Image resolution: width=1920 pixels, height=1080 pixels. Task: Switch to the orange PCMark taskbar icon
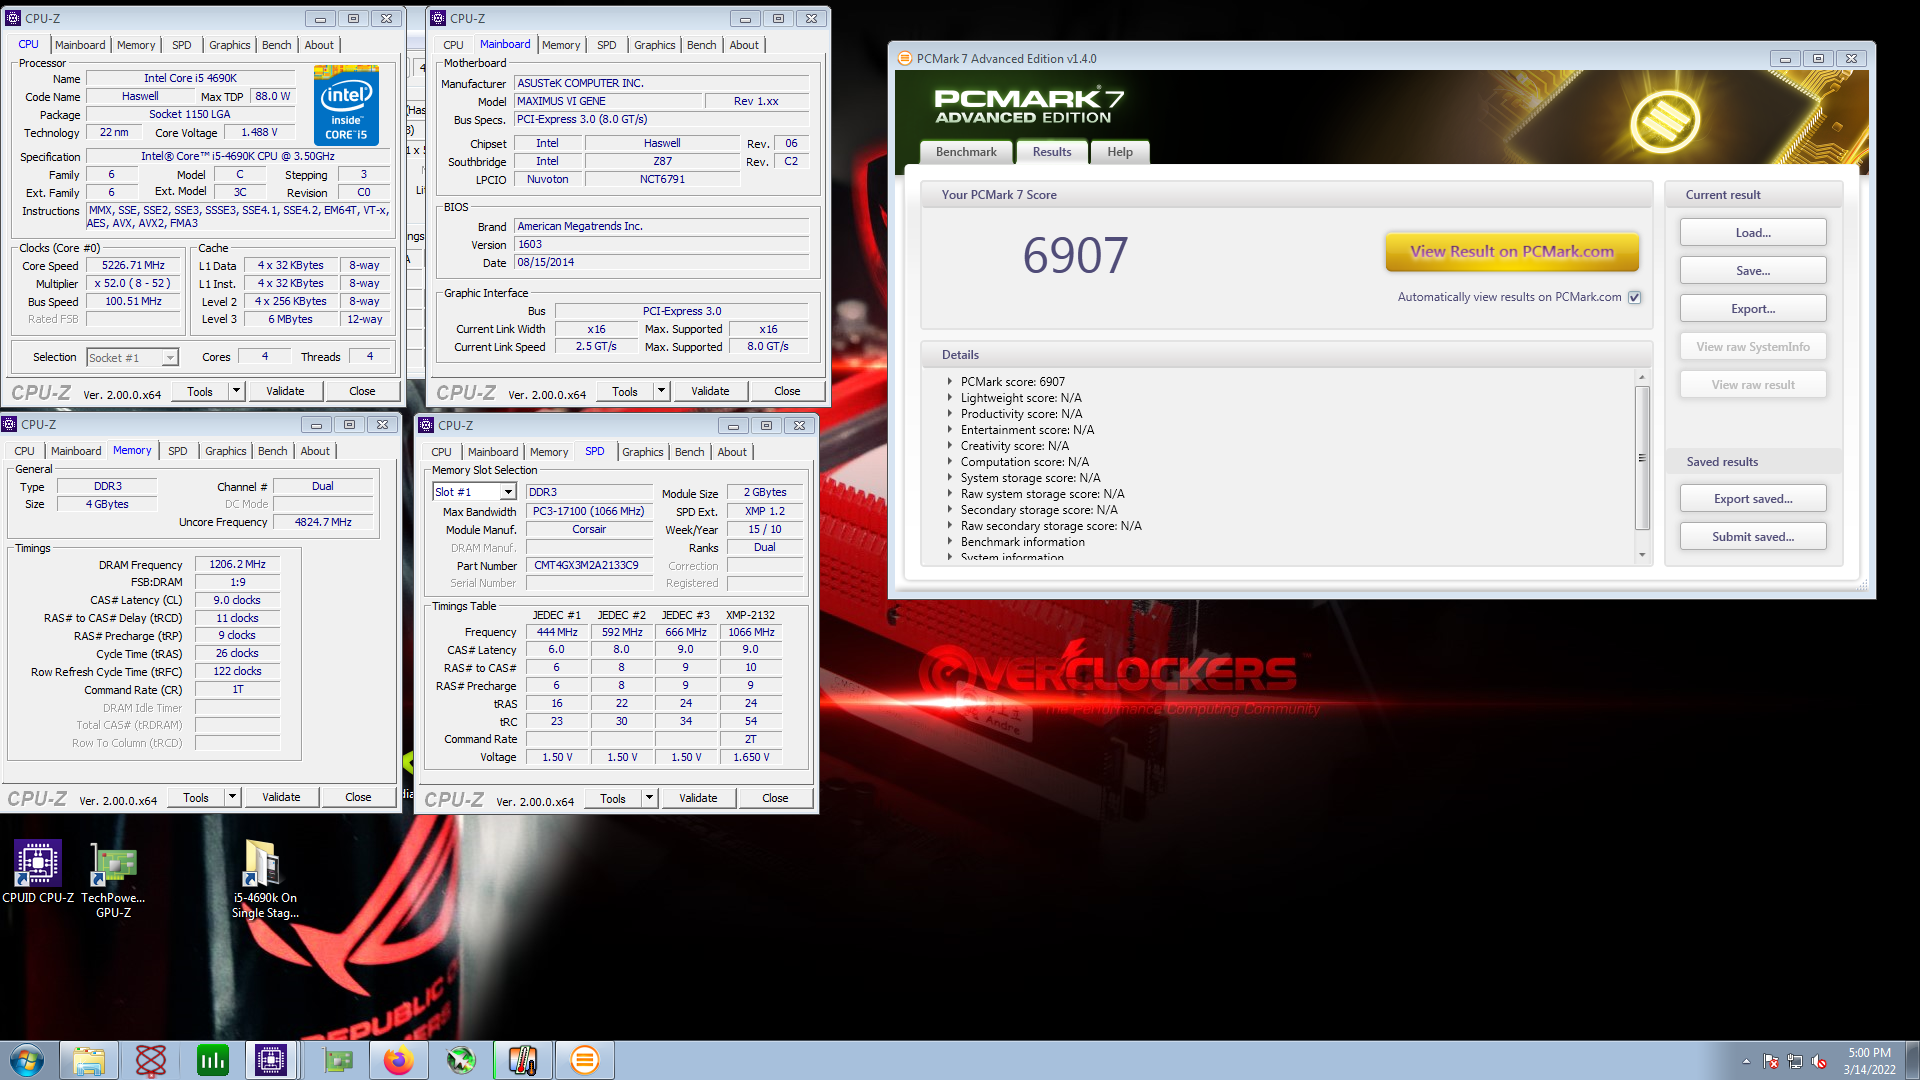pyautogui.click(x=585, y=1060)
